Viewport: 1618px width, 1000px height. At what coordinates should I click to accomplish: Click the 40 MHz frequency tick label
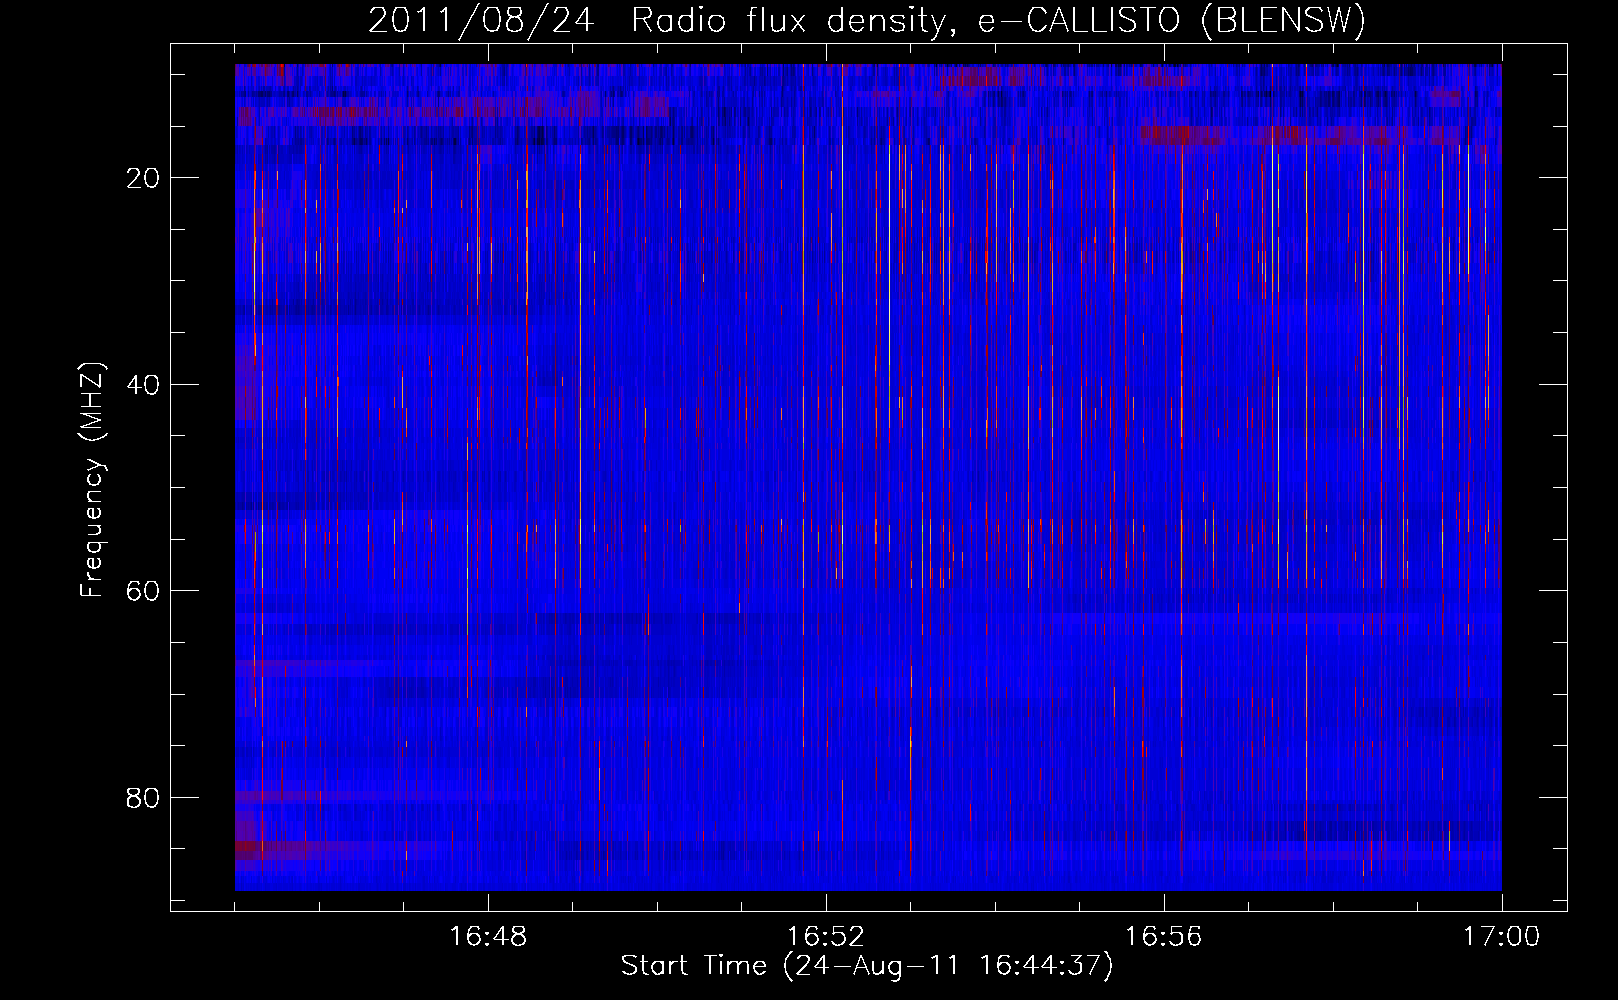[x=143, y=385]
